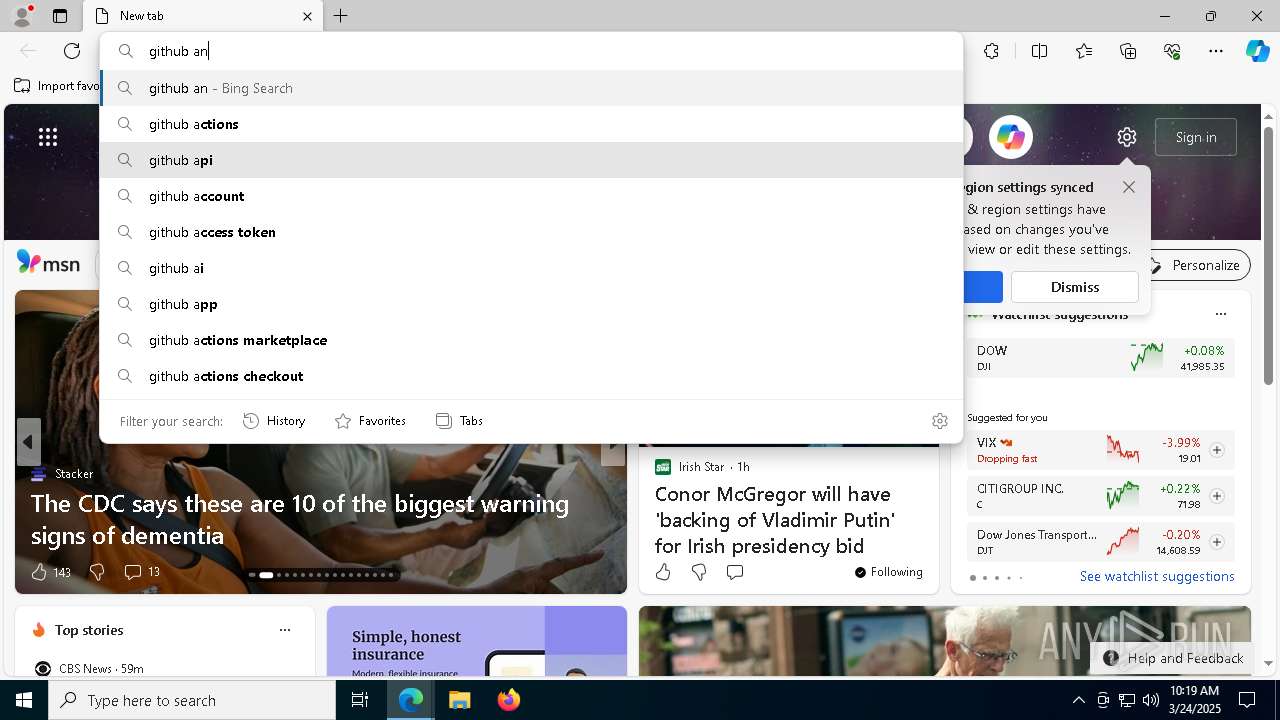Select the 'github app' suggestion
Viewport: 1280px width, 720px height.
[x=531, y=304]
